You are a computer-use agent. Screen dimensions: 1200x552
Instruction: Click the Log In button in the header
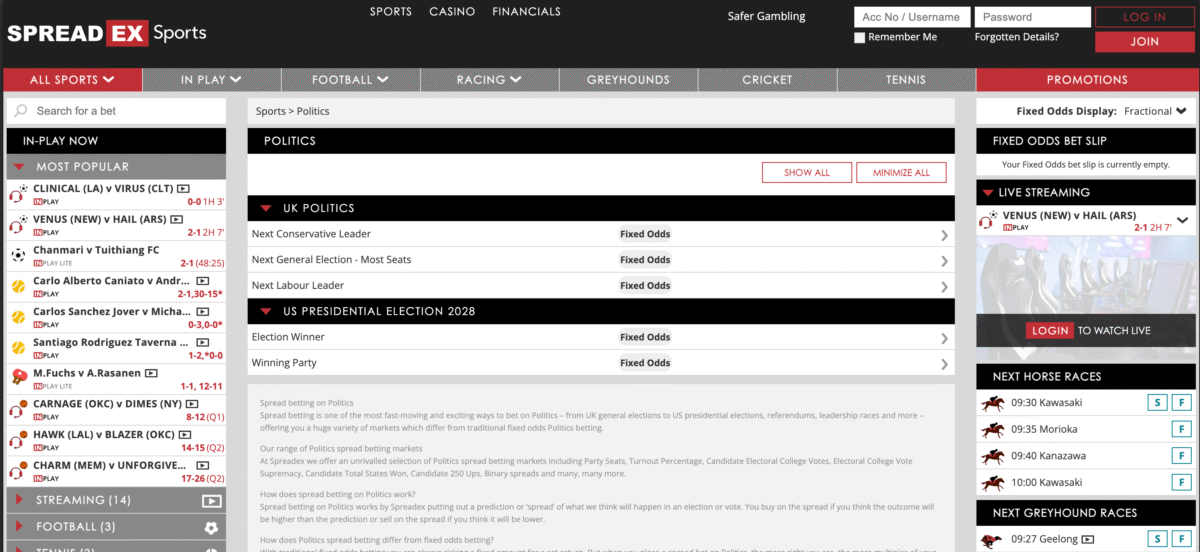pyautogui.click(x=1144, y=17)
